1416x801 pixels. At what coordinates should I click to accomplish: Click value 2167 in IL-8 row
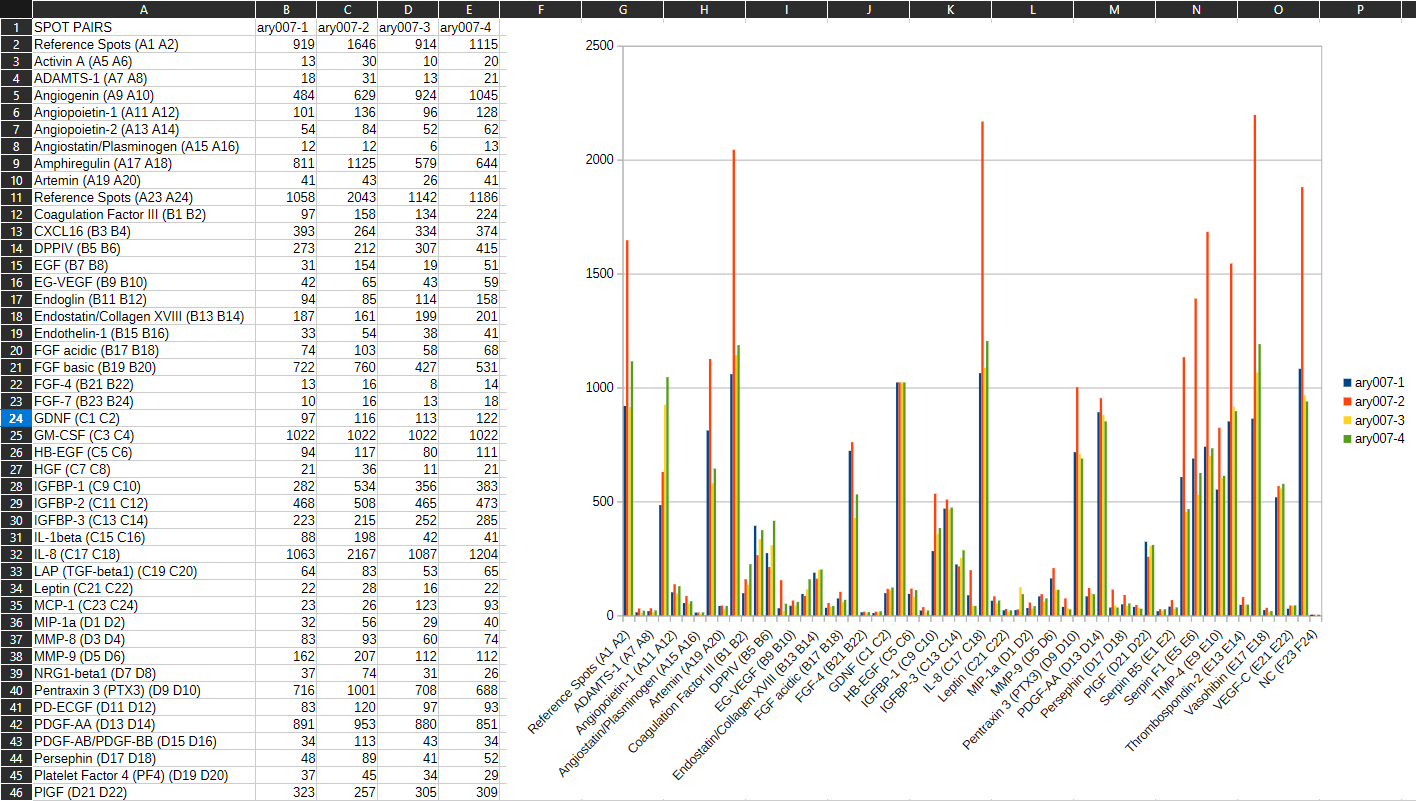(347, 554)
